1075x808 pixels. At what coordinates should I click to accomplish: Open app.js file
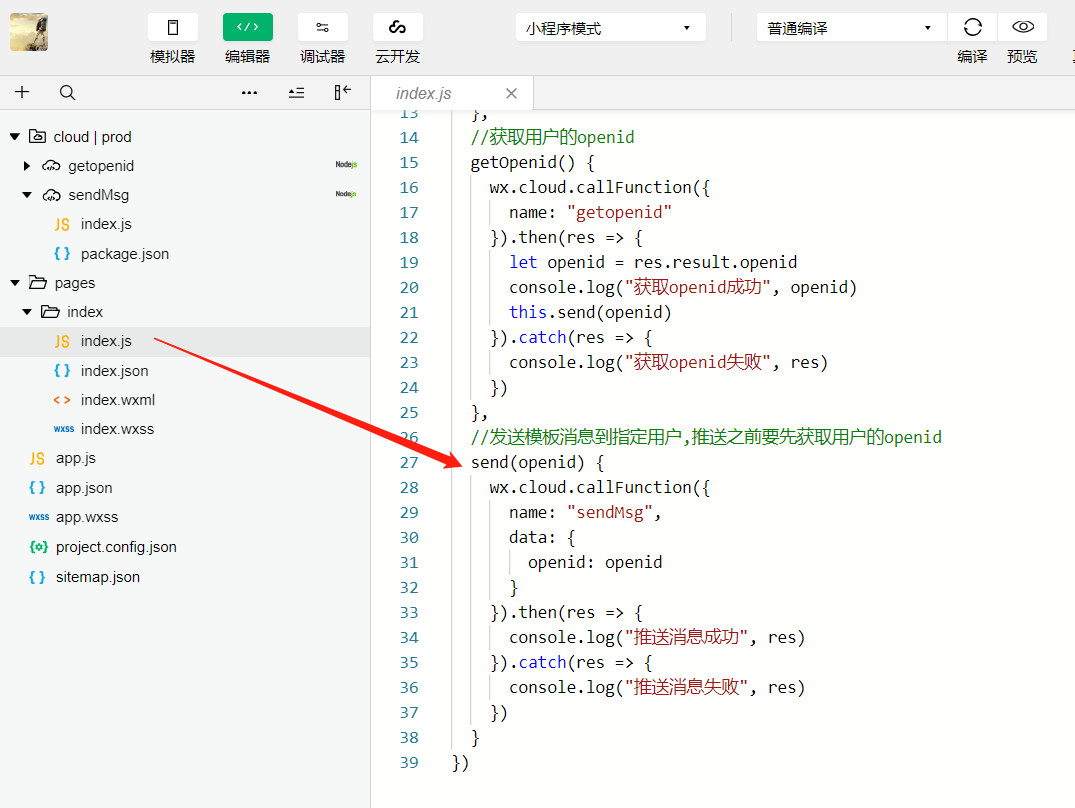pyautogui.click(x=75, y=458)
